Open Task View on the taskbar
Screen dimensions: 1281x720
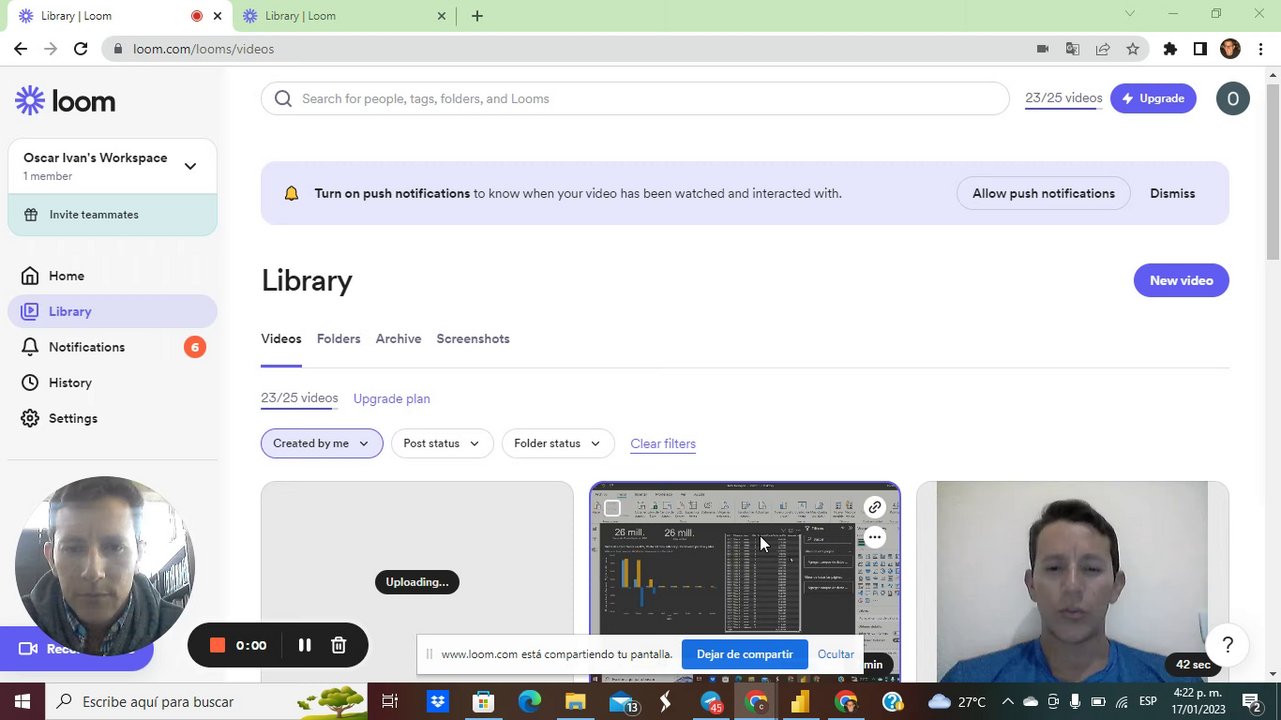tap(390, 701)
